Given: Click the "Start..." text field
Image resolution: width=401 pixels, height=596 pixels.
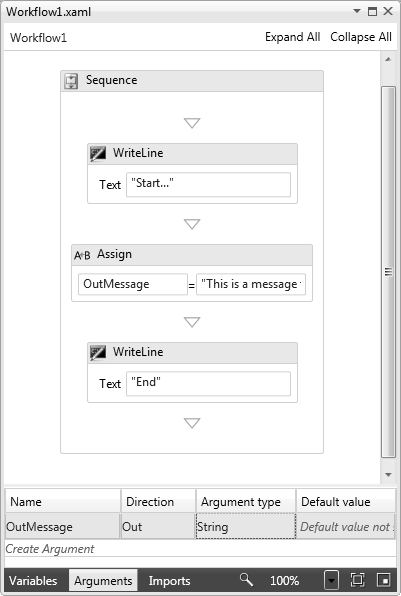Looking at the screenshot, I should [x=208, y=185].
